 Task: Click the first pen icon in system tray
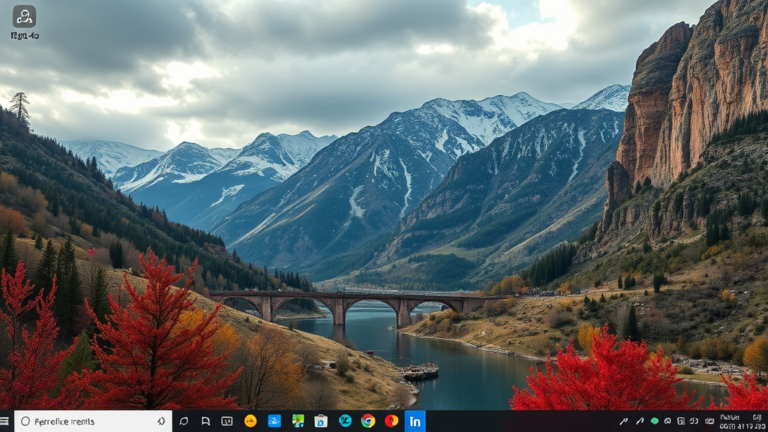click(624, 421)
